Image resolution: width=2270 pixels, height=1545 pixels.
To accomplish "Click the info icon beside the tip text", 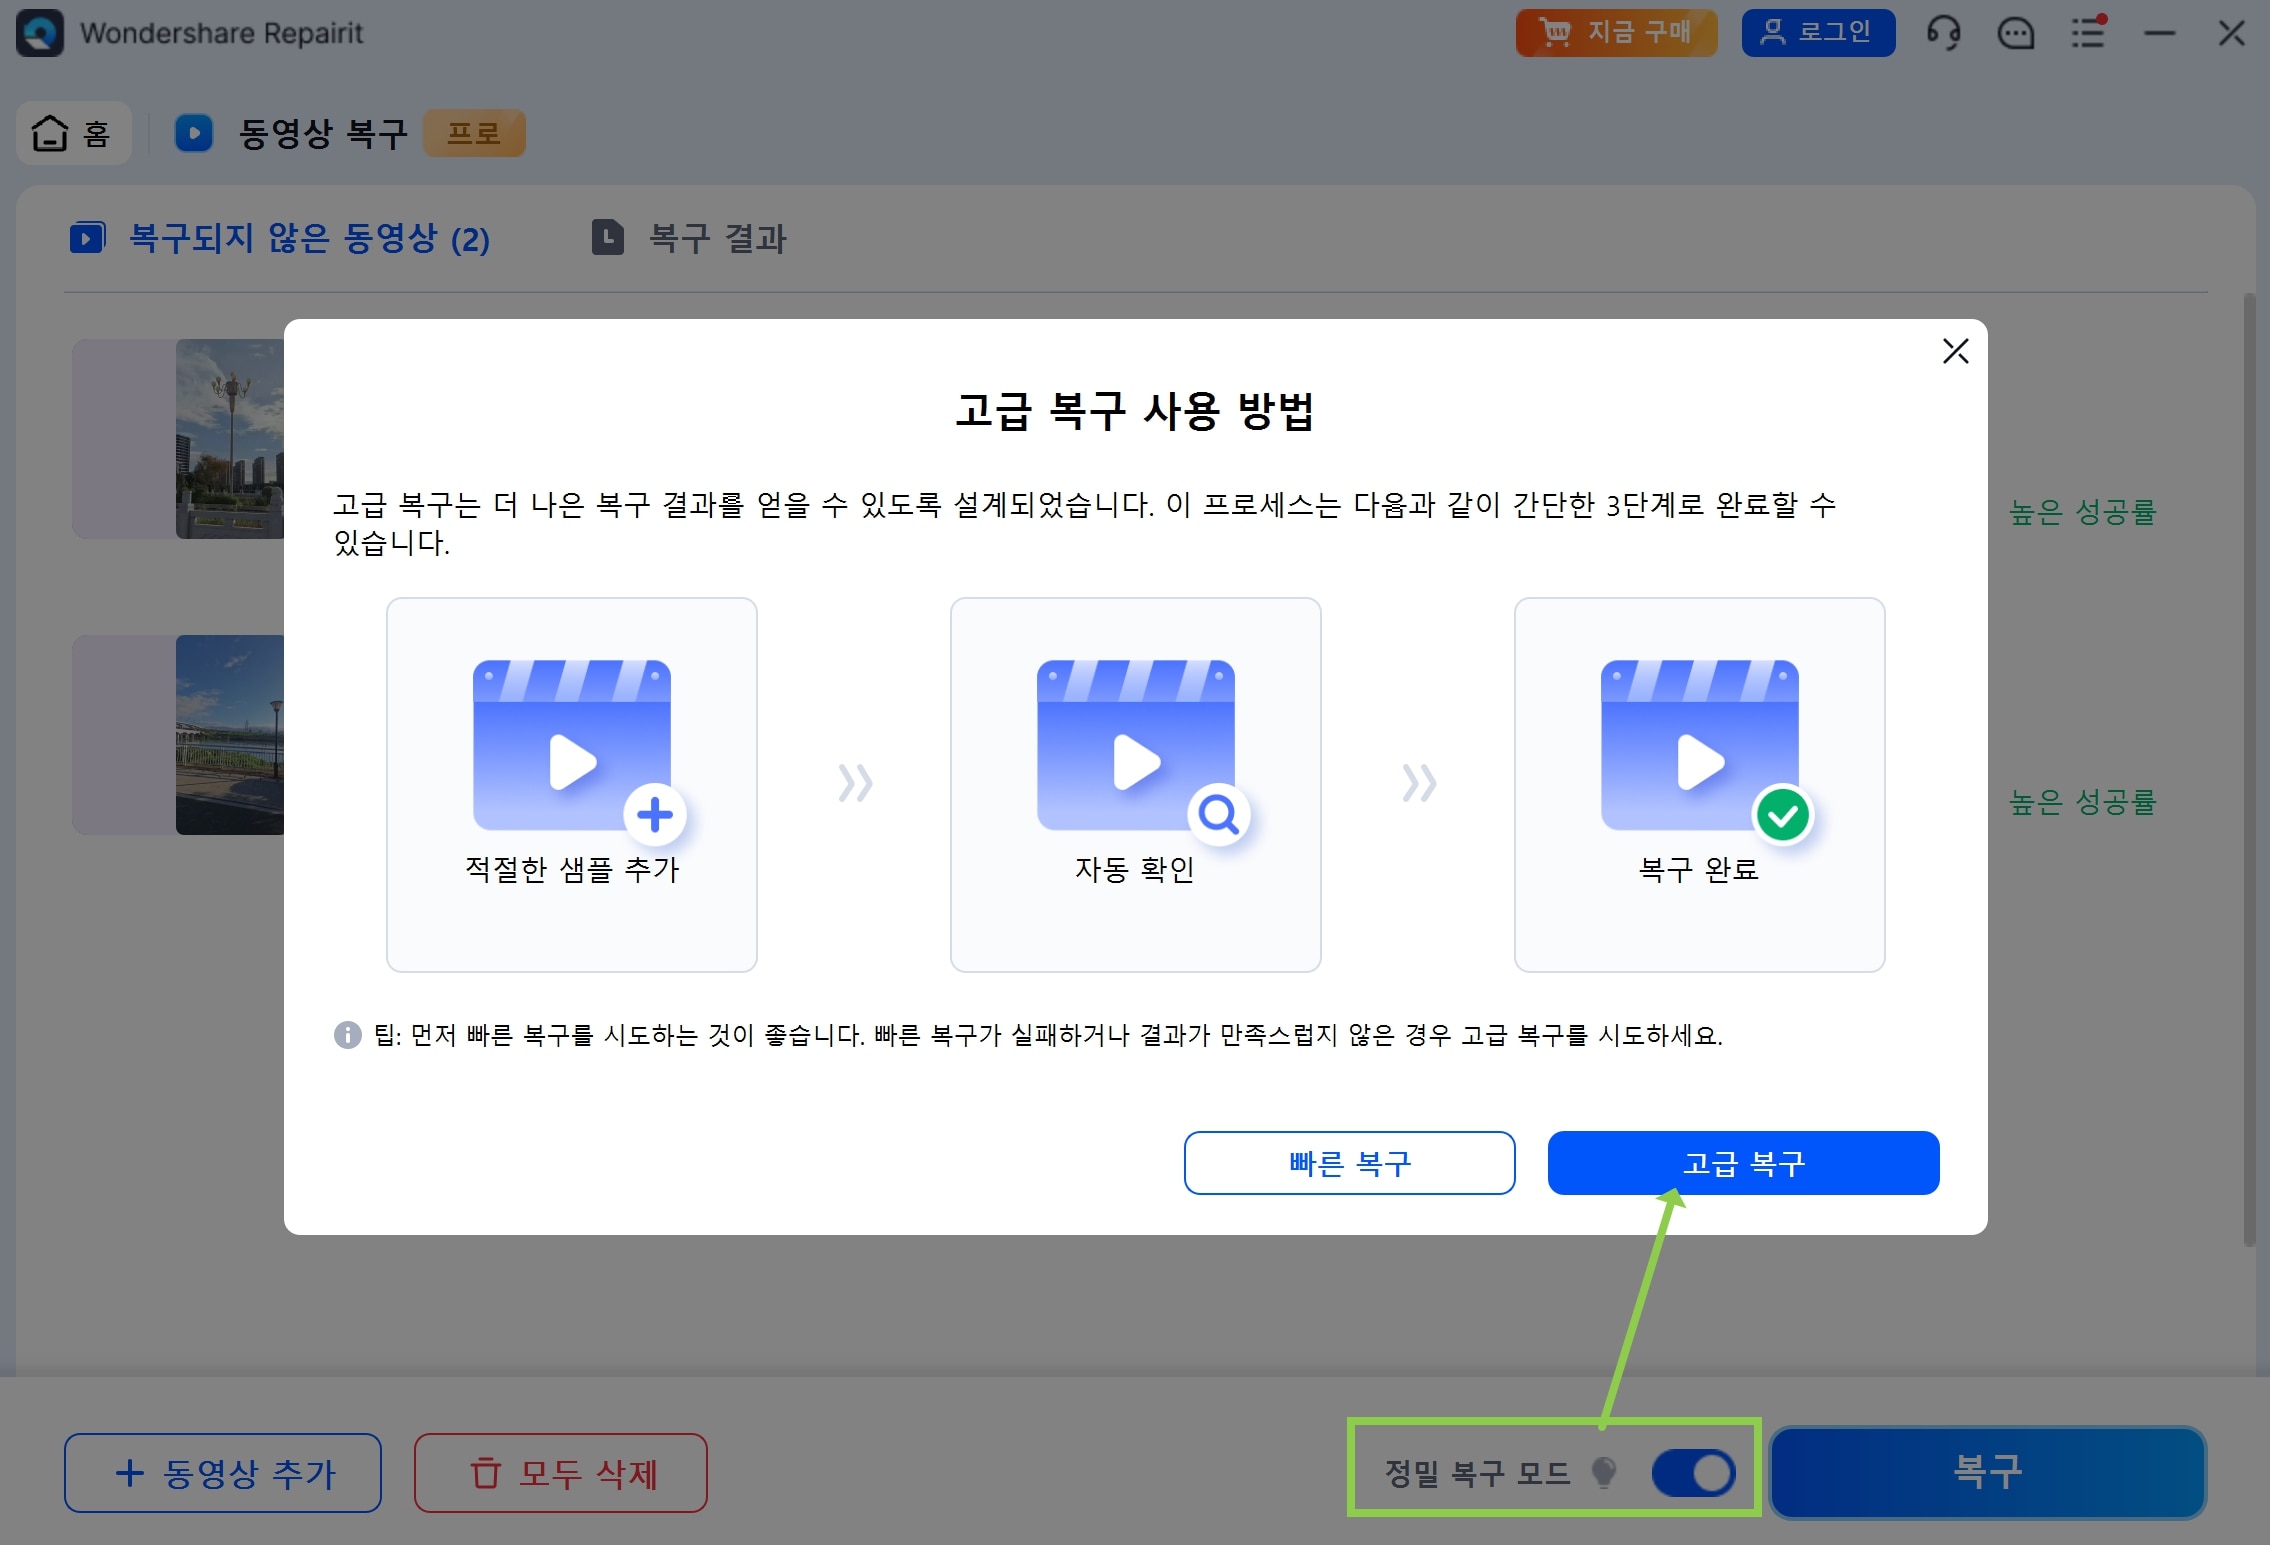I will click(347, 1035).
